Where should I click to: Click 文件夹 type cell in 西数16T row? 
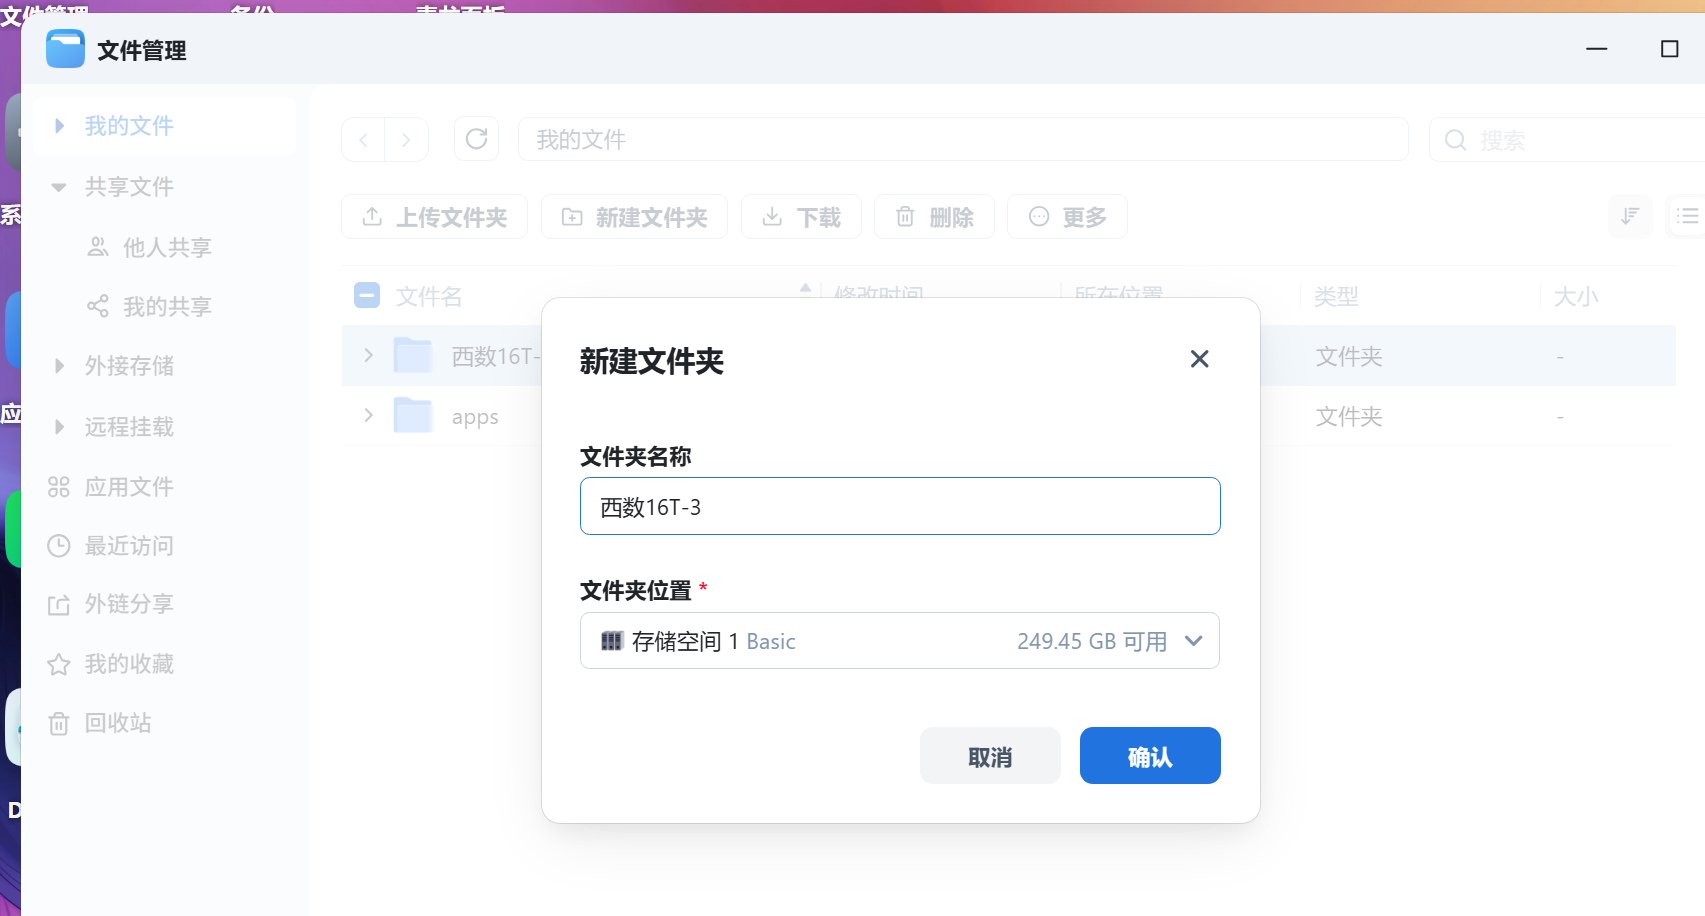(1349, 356)
